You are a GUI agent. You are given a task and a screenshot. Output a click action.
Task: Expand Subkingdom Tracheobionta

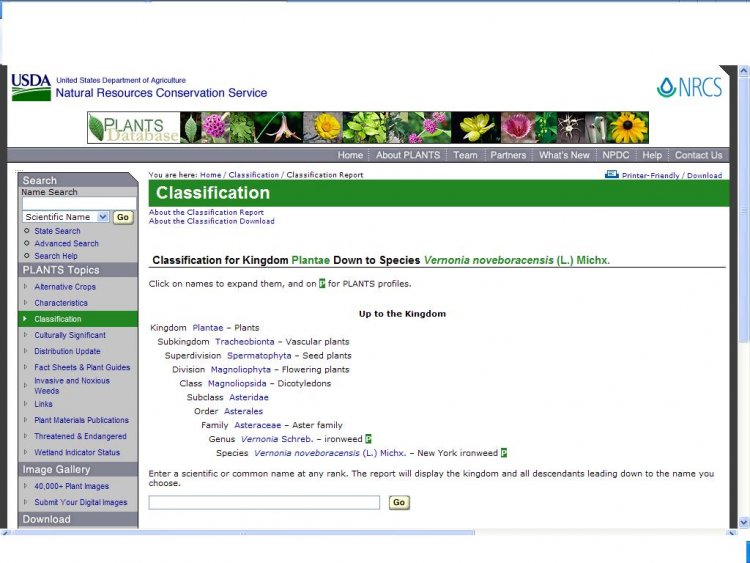point(244,342)
